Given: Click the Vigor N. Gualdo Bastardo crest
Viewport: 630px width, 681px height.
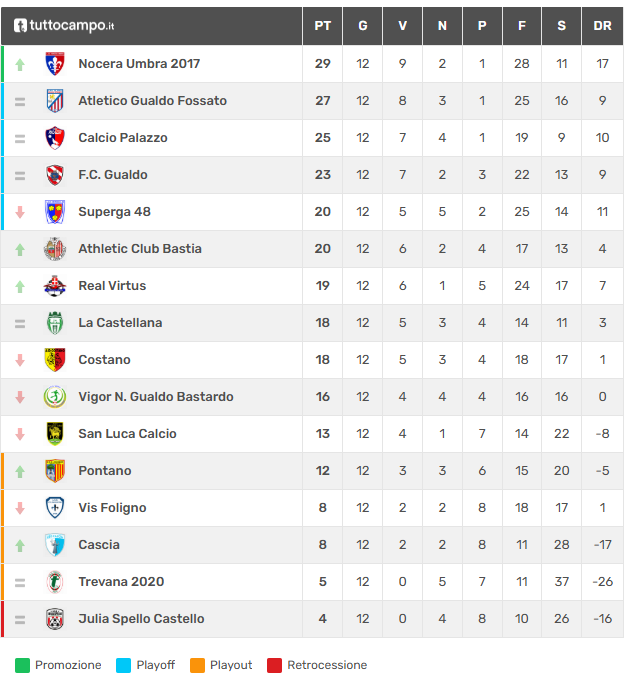Looking at the screenshot, I should pyautogui.click(x=55, y=397).
